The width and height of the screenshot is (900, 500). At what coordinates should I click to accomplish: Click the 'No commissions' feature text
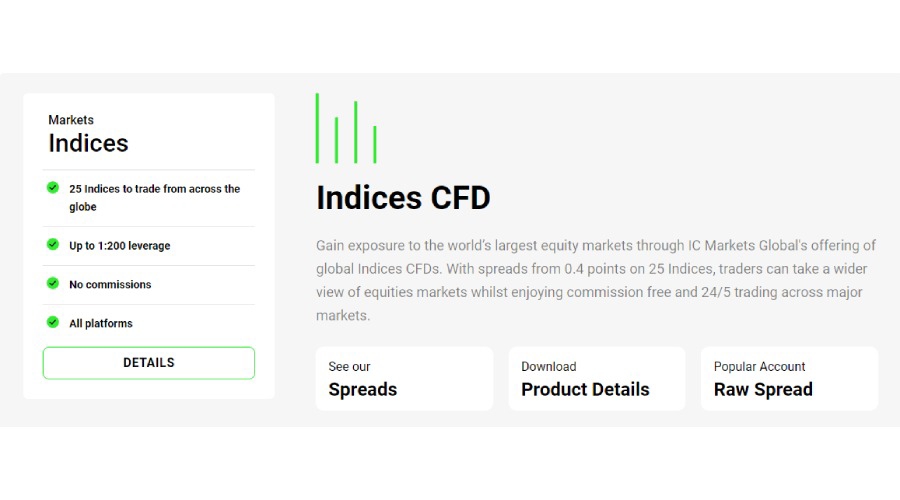pos(110,285)
